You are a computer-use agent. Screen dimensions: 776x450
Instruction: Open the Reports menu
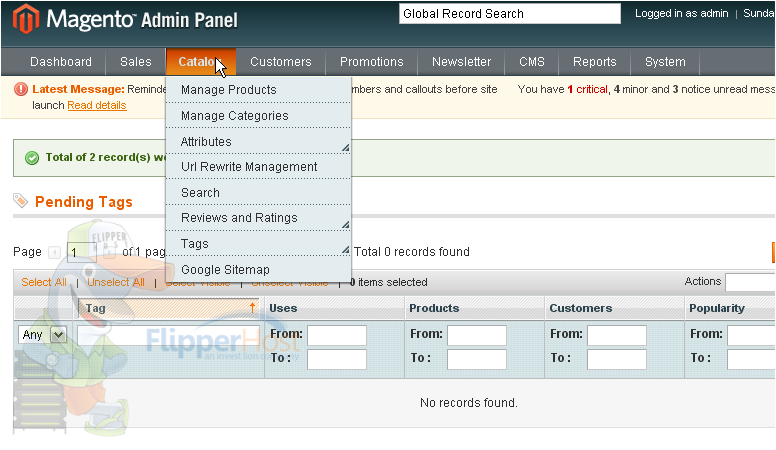594,62
